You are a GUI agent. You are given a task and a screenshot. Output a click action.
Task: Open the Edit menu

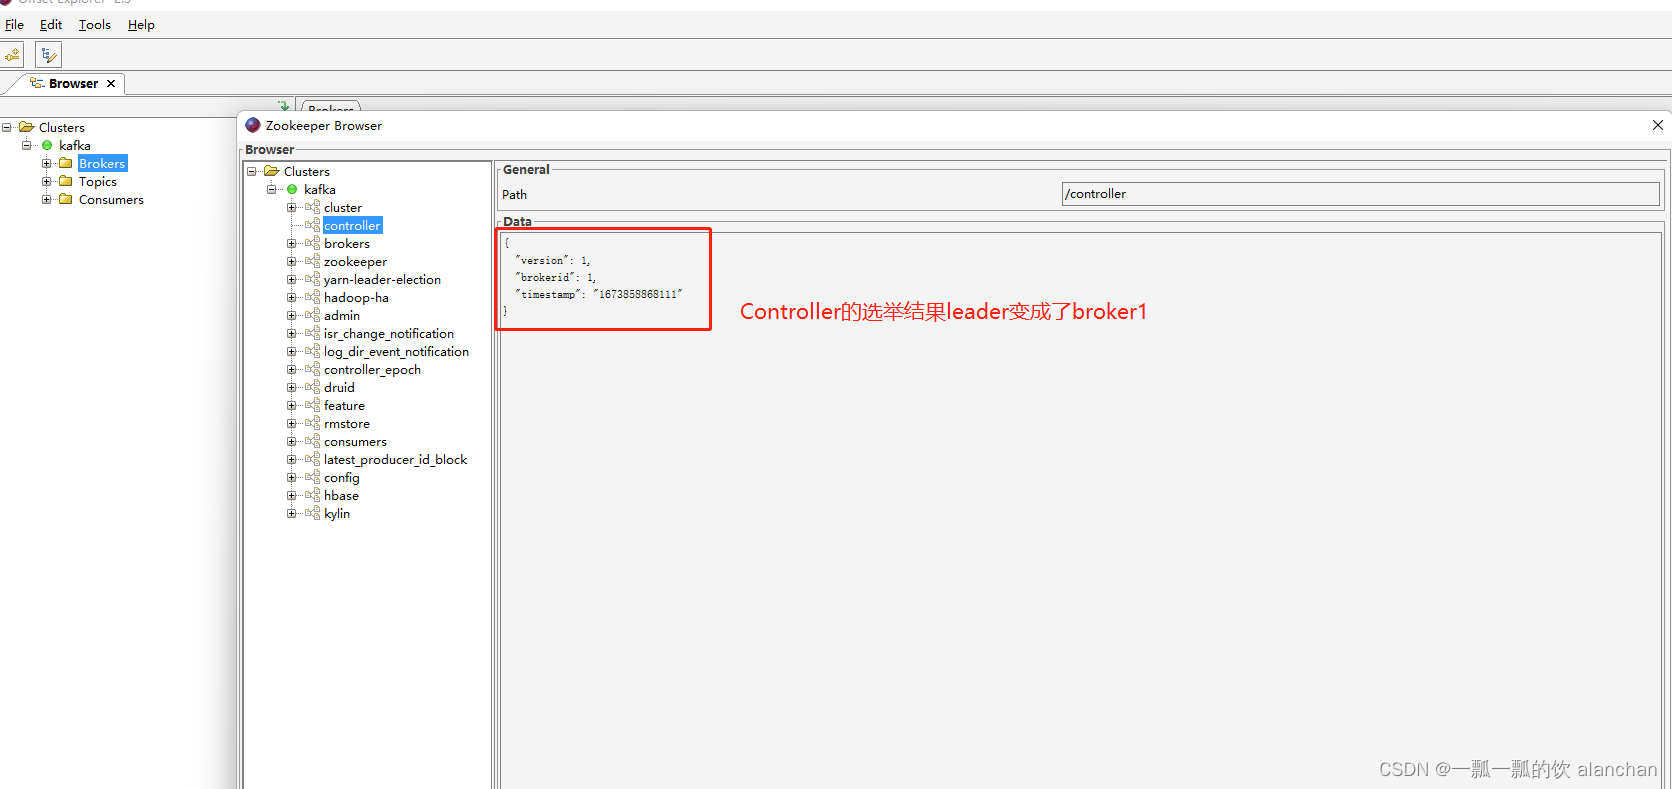(x=51, y=24)
